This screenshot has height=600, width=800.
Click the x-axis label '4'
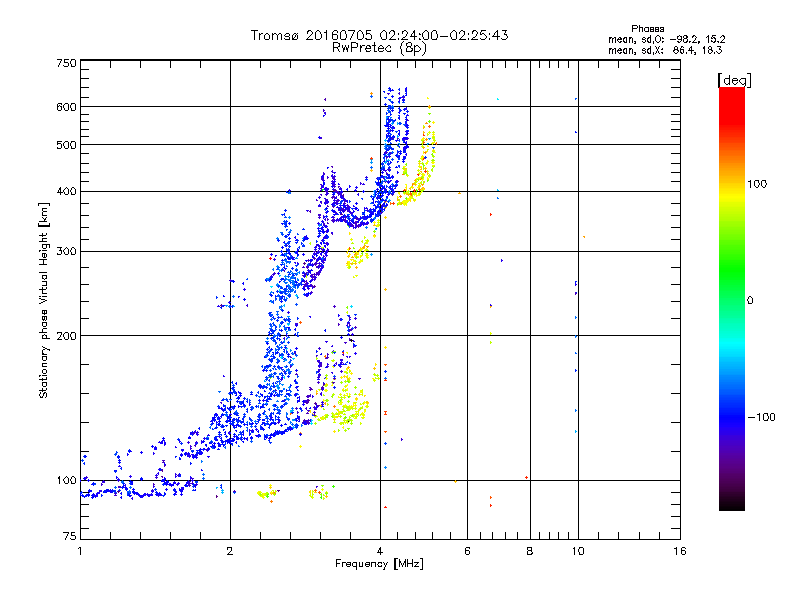(x=380, y=551)
